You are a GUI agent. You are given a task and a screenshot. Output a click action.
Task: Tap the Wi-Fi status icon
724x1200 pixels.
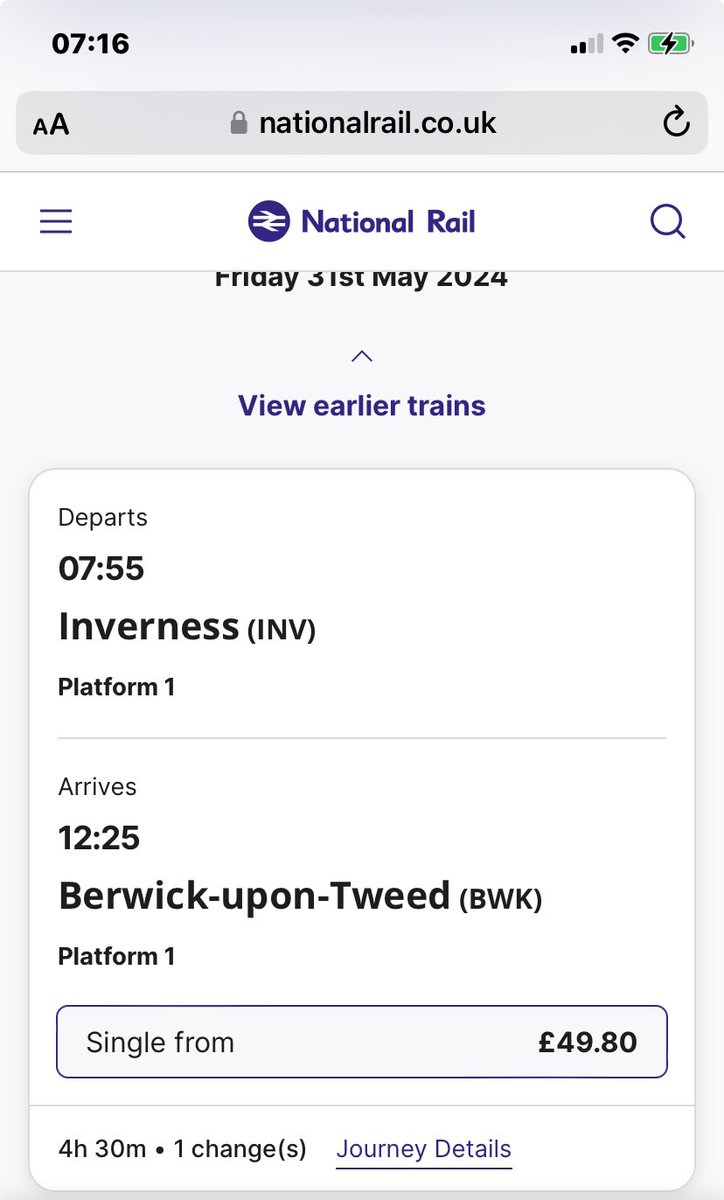coord(626,44)
